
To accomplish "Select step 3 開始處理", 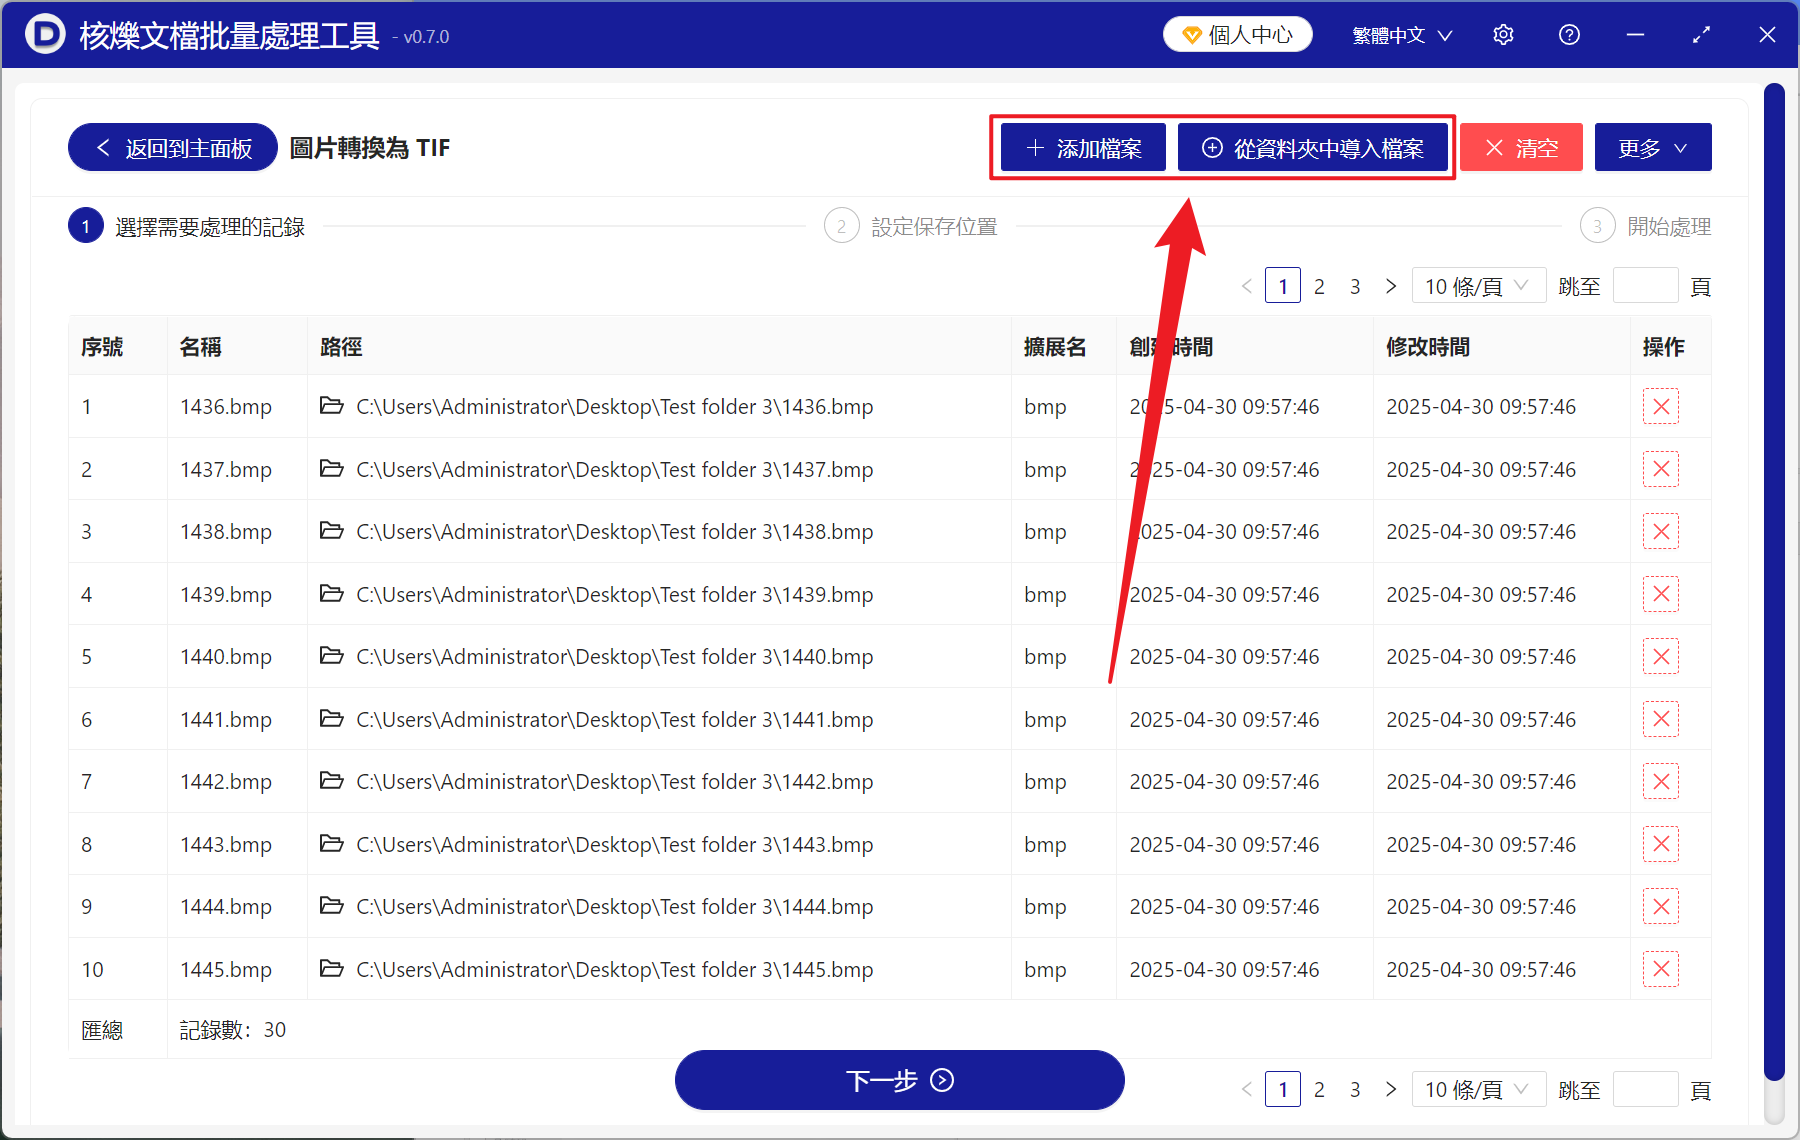I will tap(1646, 227).
